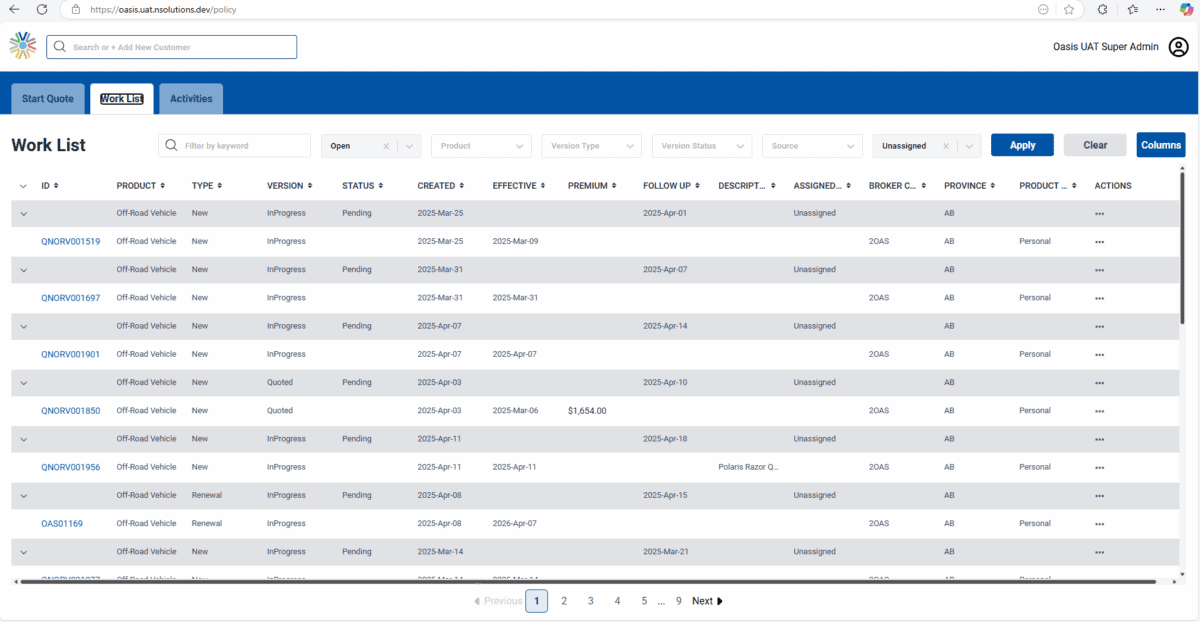The image size is (1200, 622).
Task: Sort by ID column arrows
Action: [56, 186]
